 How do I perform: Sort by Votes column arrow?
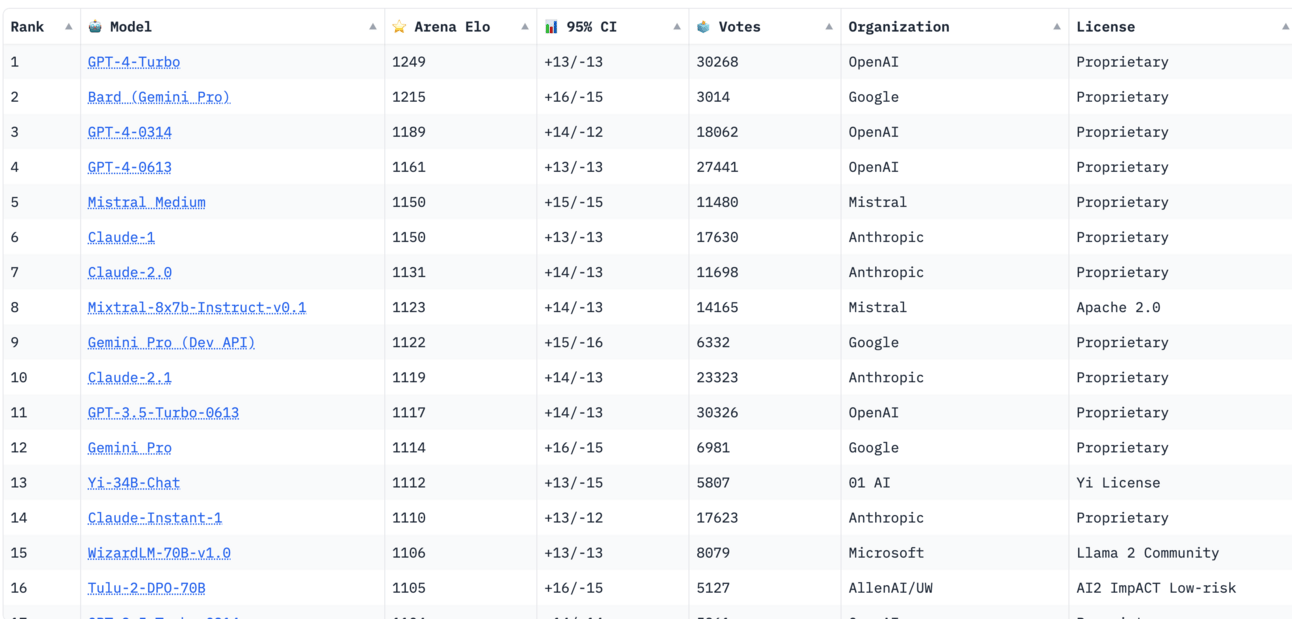click(x=829, y=27)
